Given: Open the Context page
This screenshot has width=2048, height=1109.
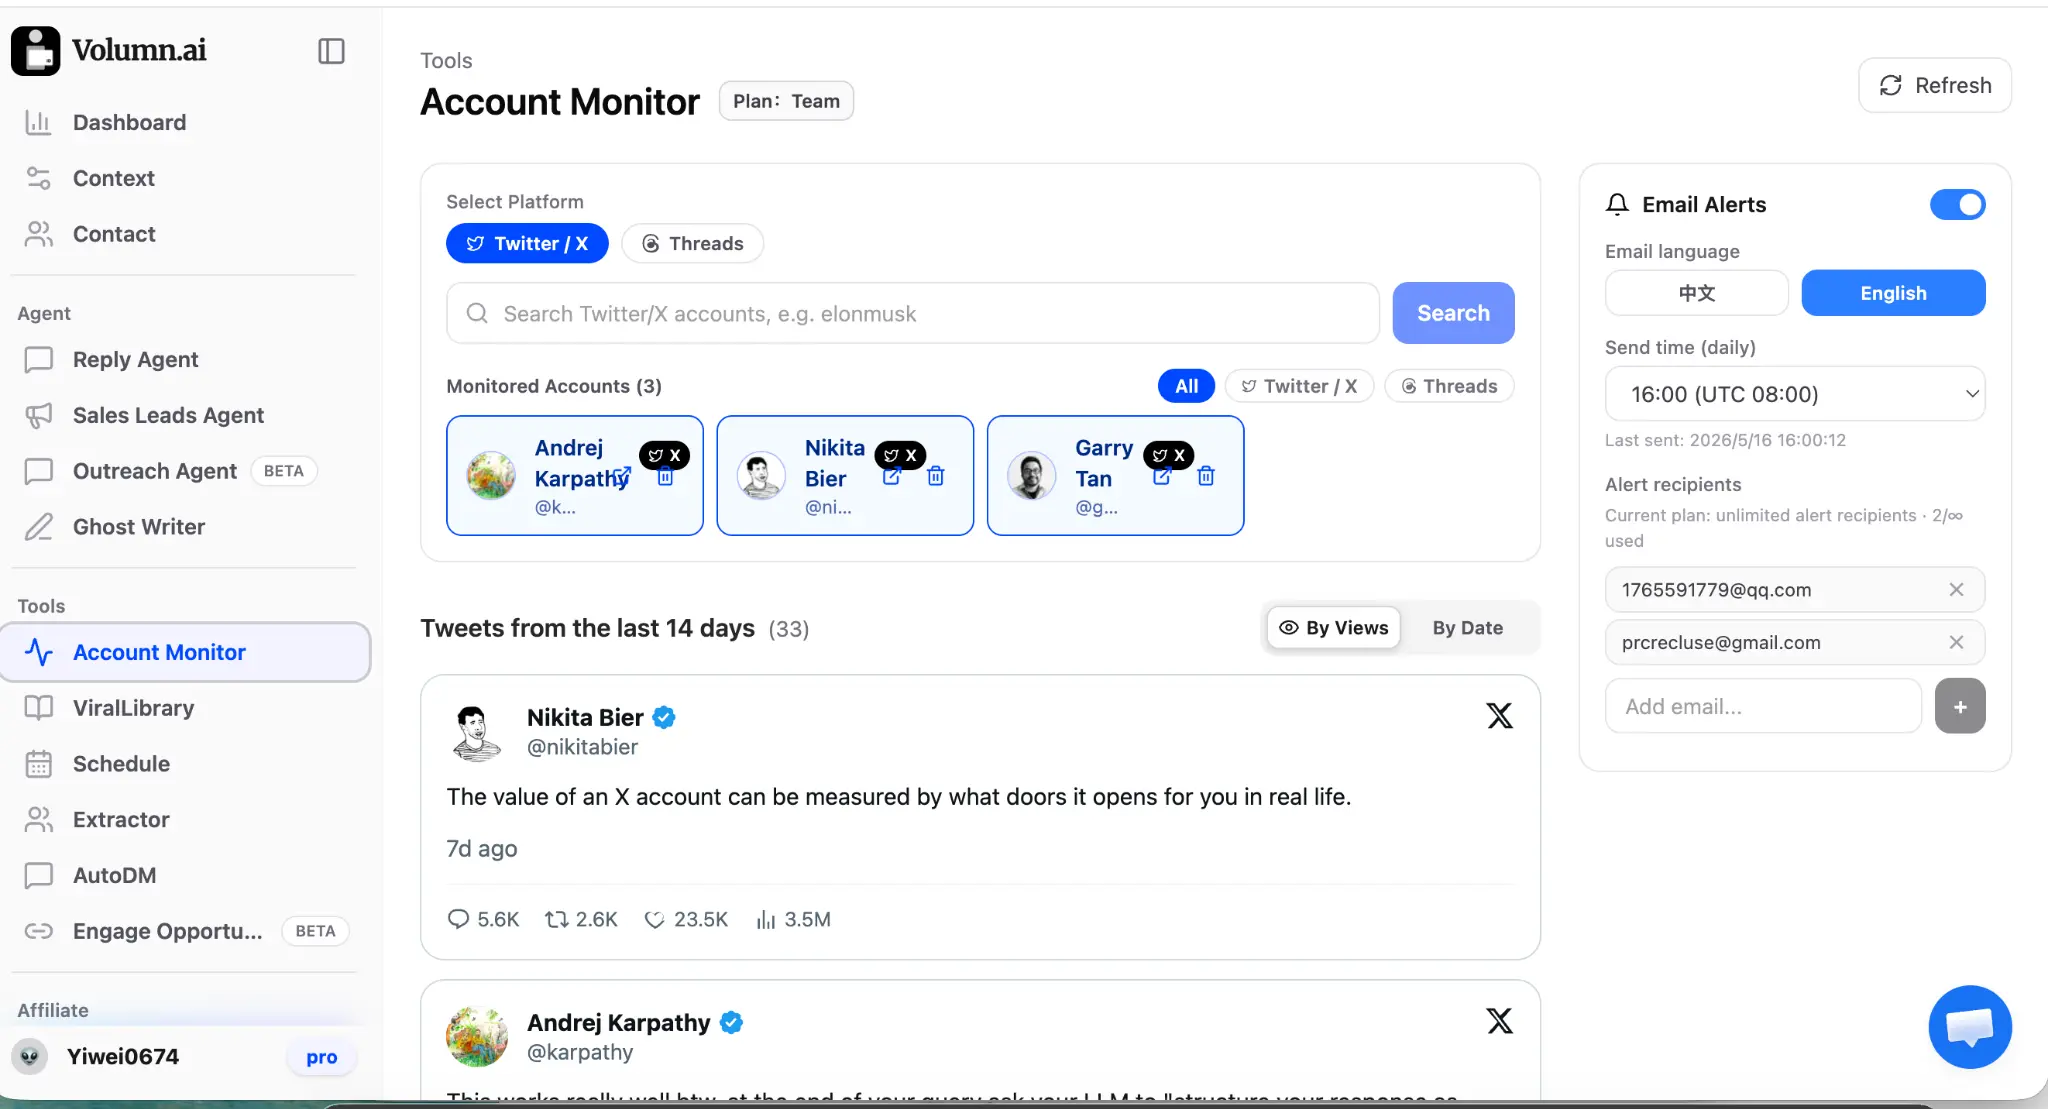Looking at the screenshot, I should [x=114, y=178].
